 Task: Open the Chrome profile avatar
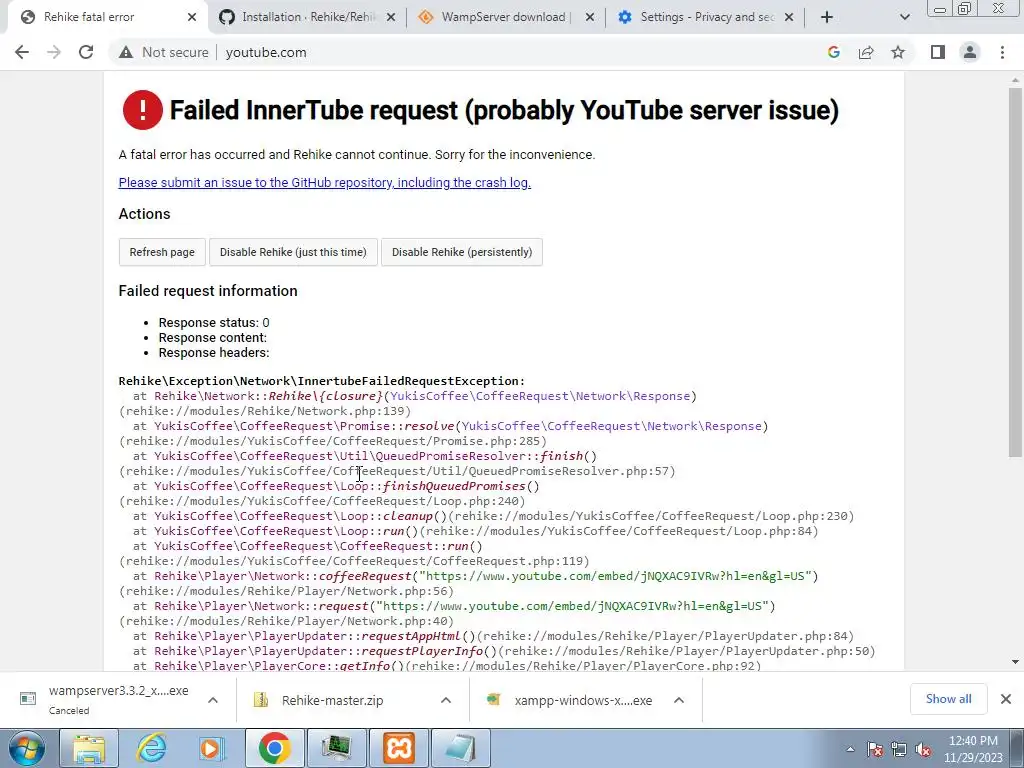click(970, 52)
